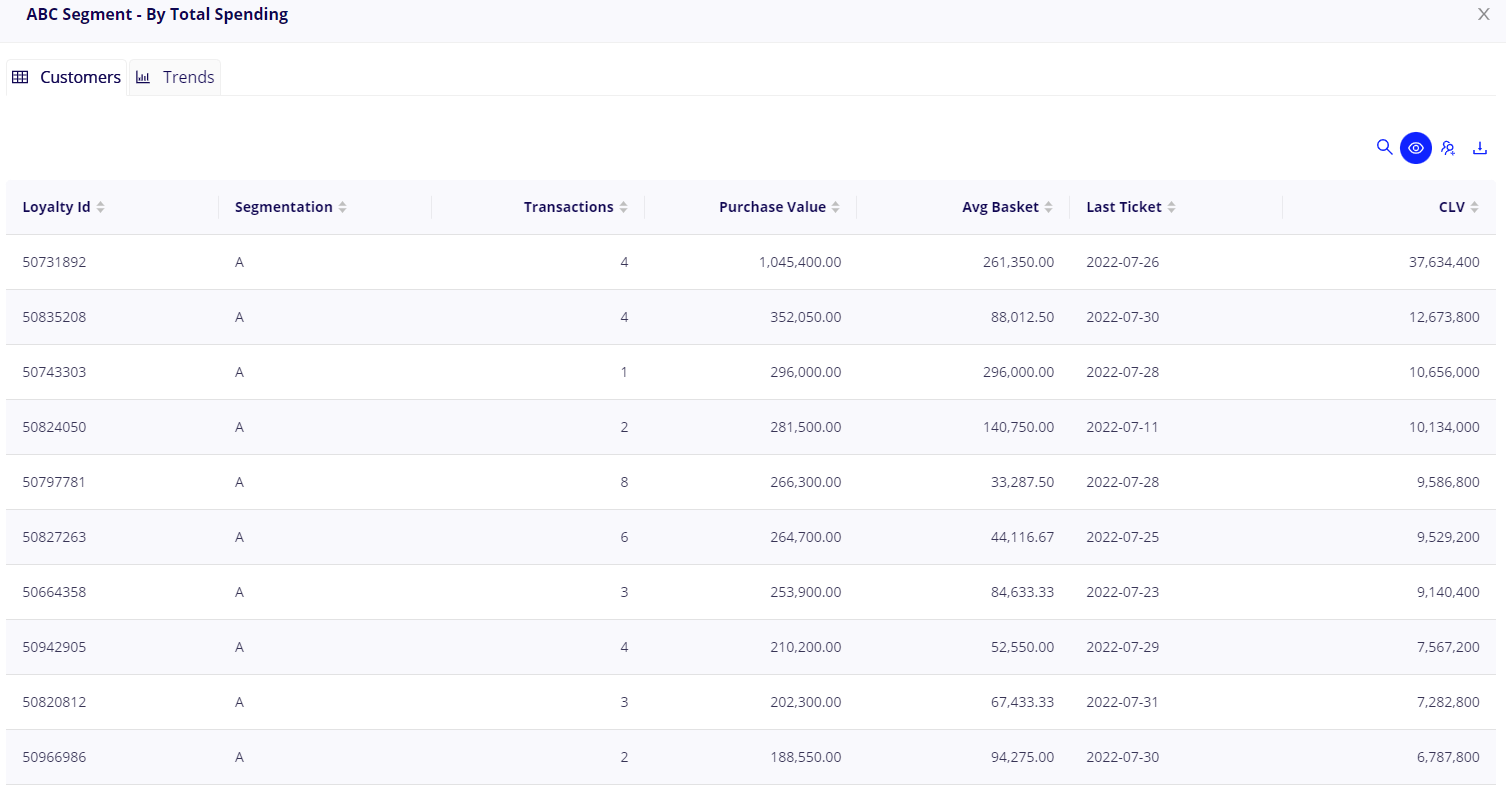Image resolution: width=1506 pixels, height=790 pixels.
Task: Click loyalty id 50824050
Action: click(54, 427)
